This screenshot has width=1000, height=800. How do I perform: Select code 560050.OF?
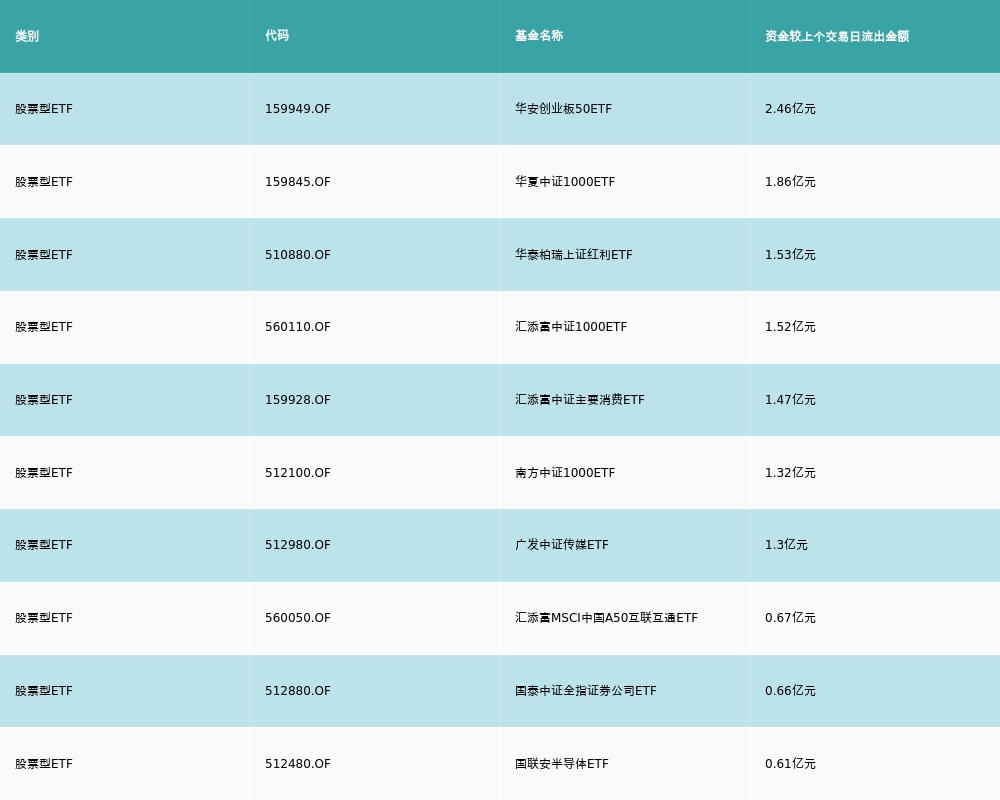[x=298, y=618]
